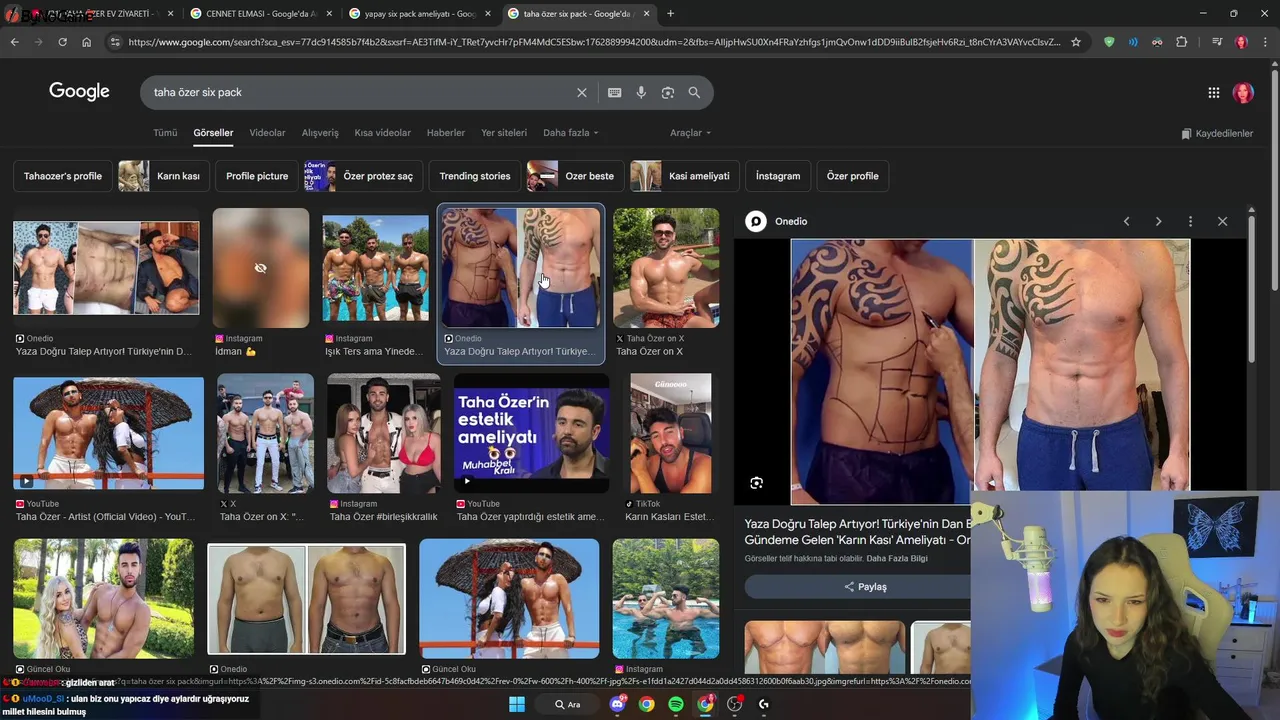Switch to yapay six pack ameliyatı tab

(420, 14)
